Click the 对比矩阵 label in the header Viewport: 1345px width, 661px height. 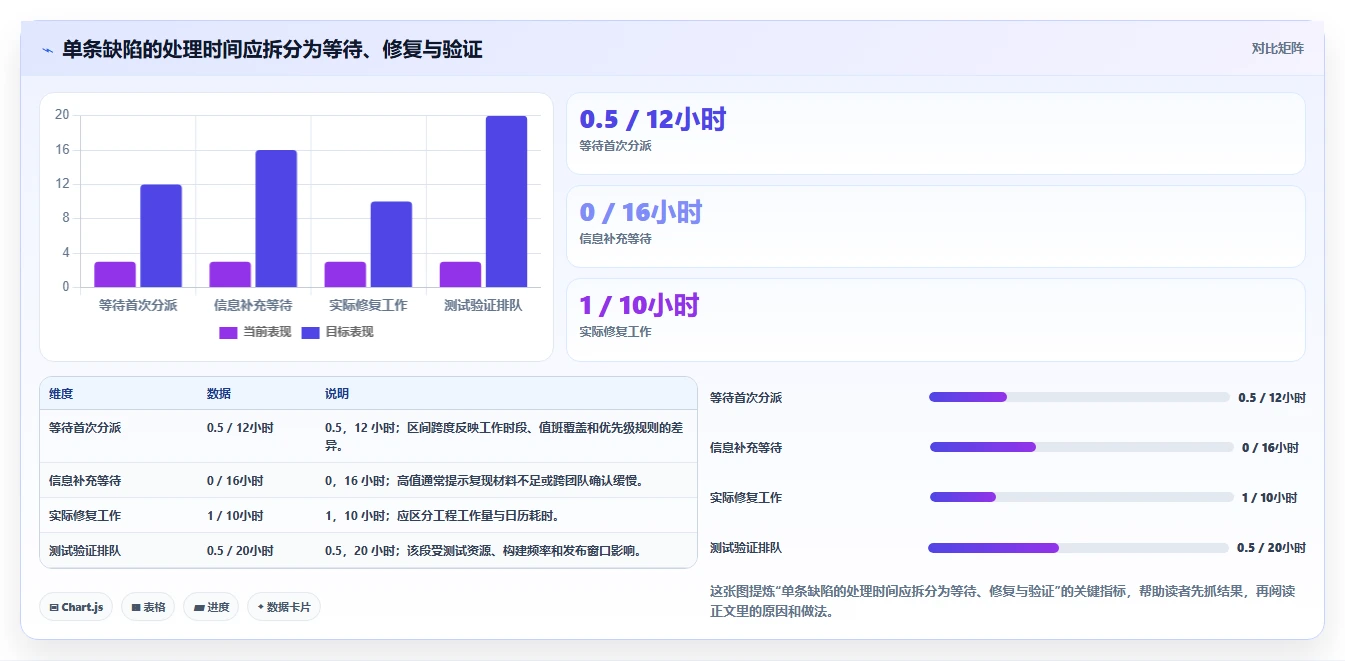(x=1277, y=48)
